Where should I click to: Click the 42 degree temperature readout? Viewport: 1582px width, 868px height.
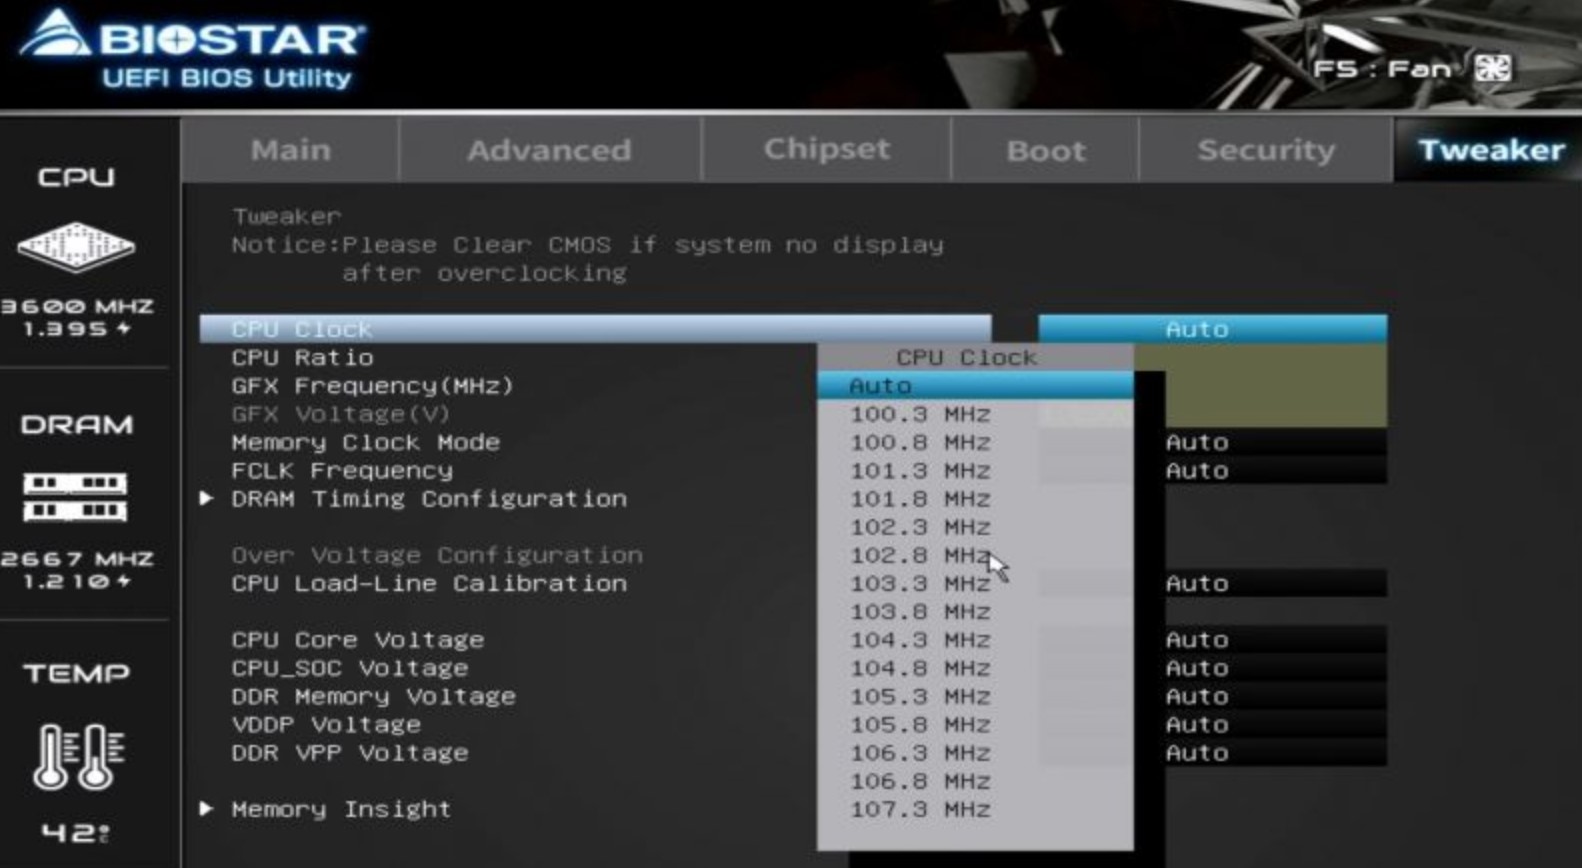[76, 832]
